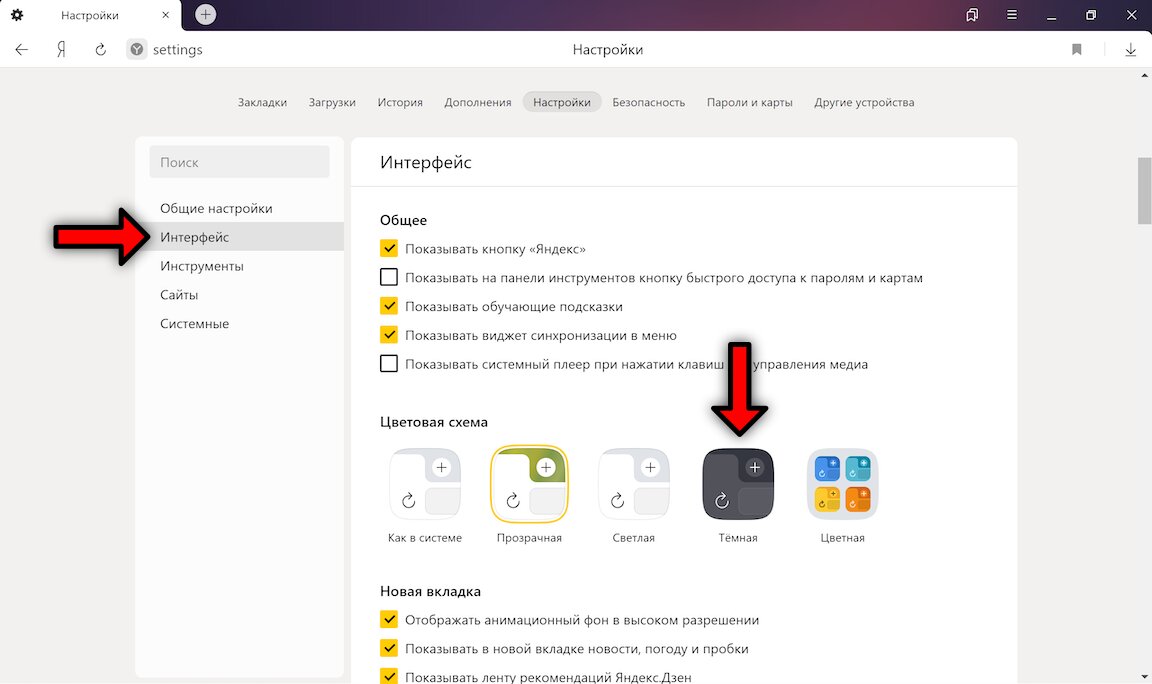Image resolution: width=1152 pixels, height=684 pixels.
Task: Reload the settings page
Action: coord(101,49)
